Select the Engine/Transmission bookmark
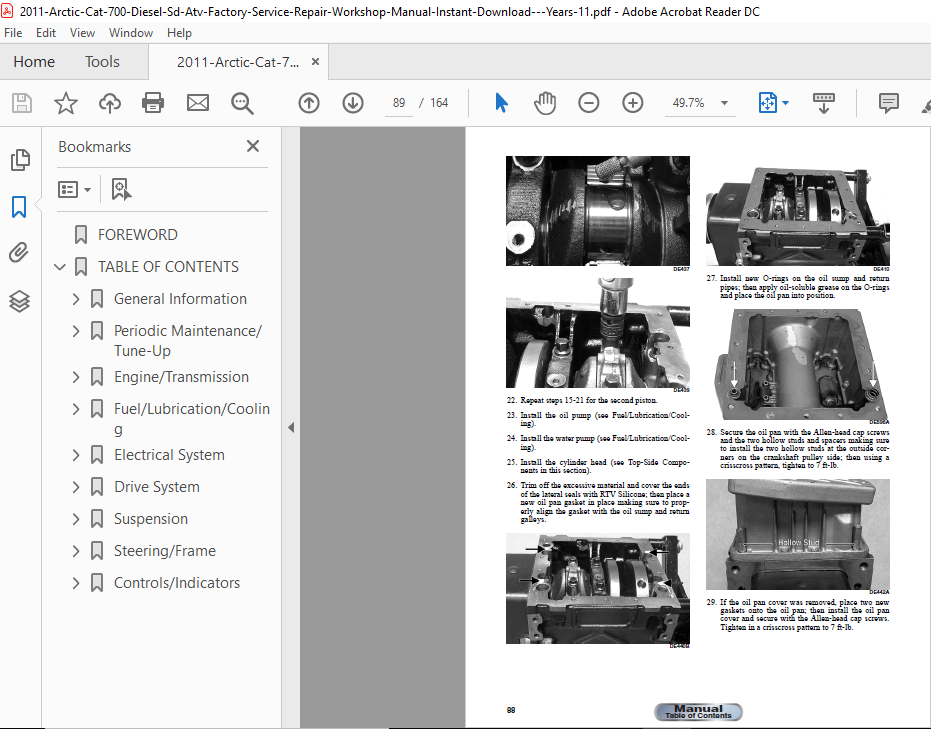Screen dimensions: 931x729 (181, 377)
